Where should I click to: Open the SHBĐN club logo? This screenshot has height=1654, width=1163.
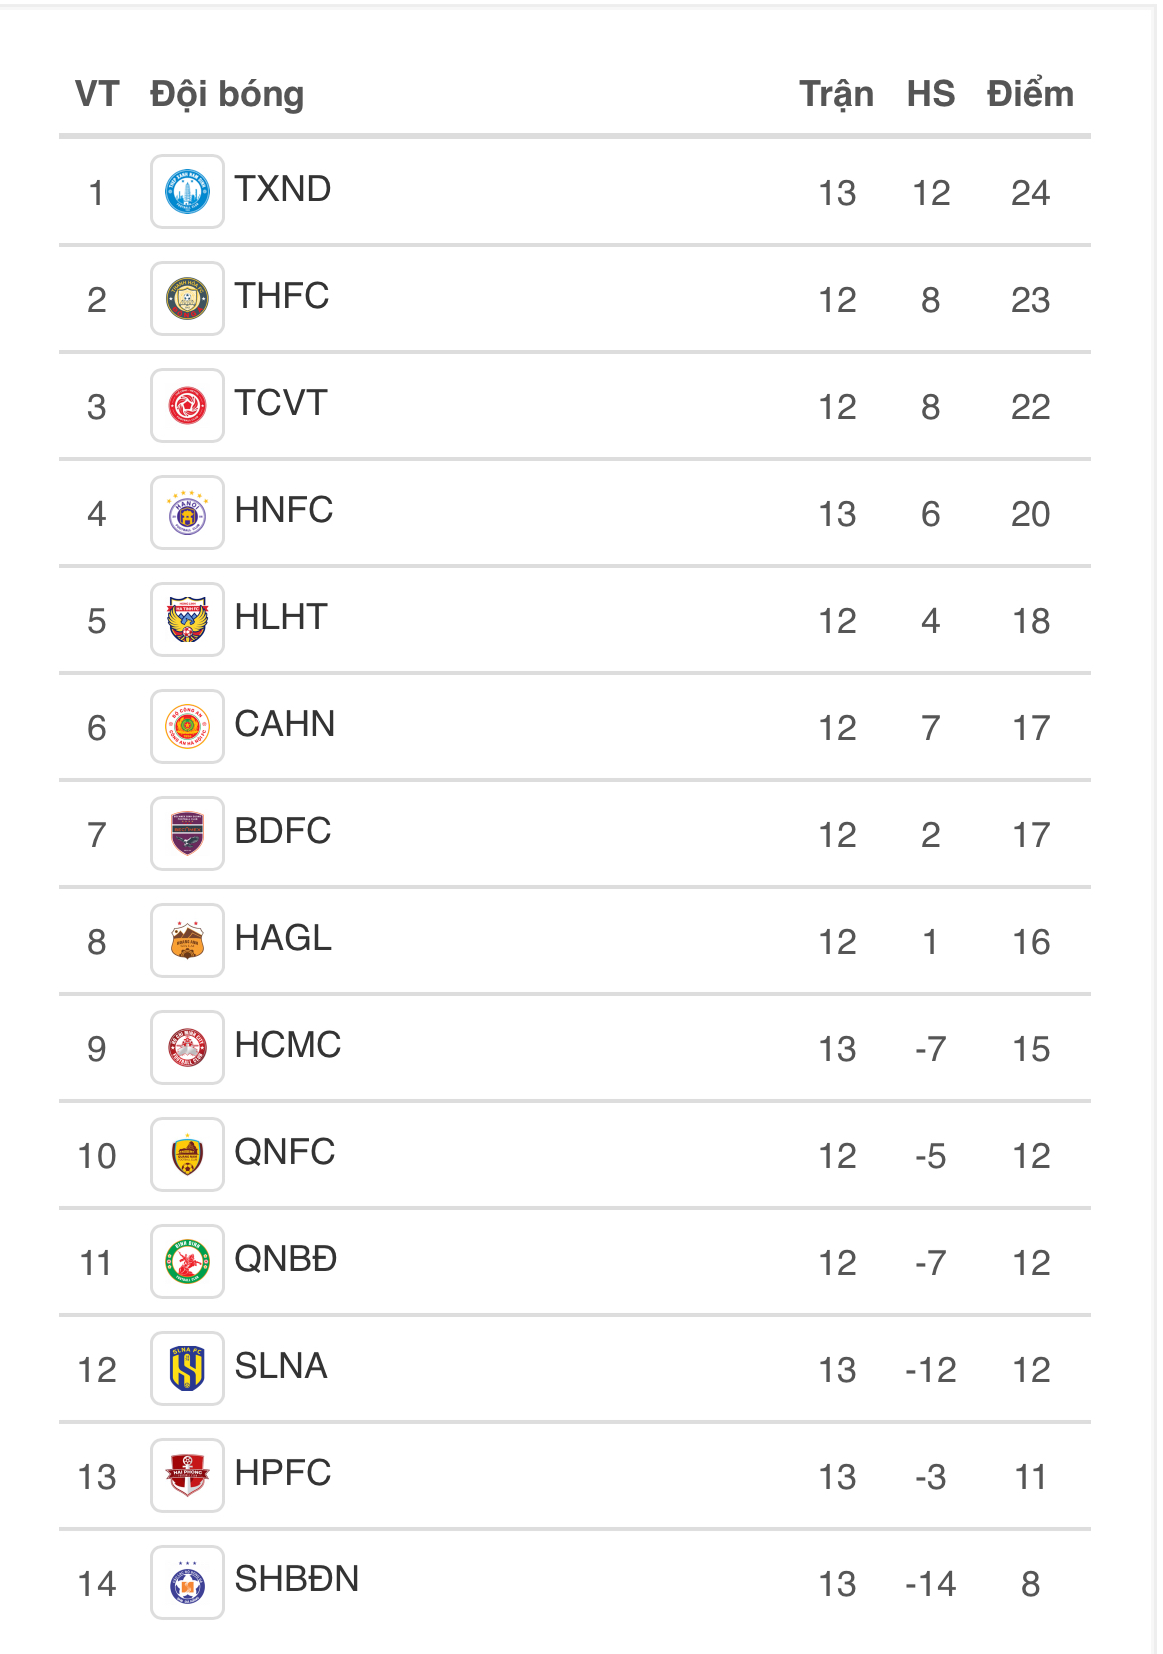pos(187,1583)
